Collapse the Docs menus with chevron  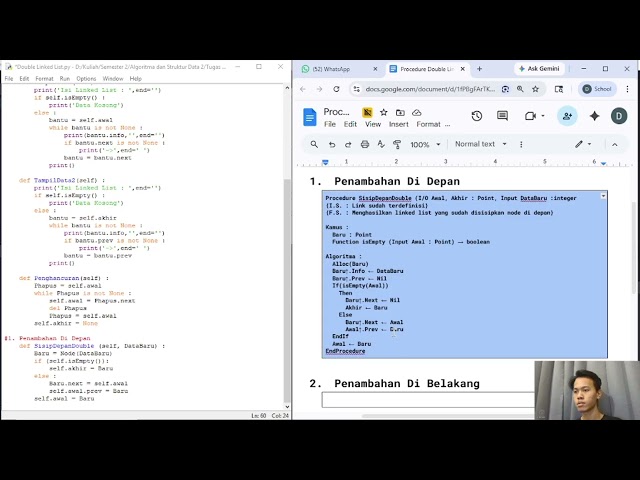615,144
